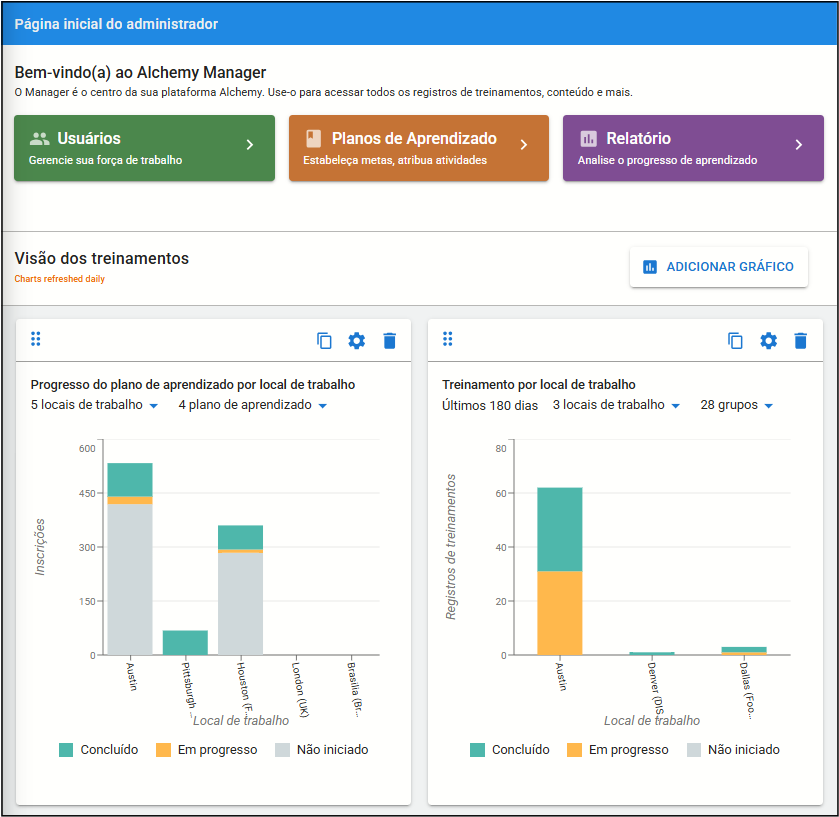The width and height of the screenshot is (839, 817).
Task: Click the copy icon on the left chart card
Action: [x=324, y=341]
